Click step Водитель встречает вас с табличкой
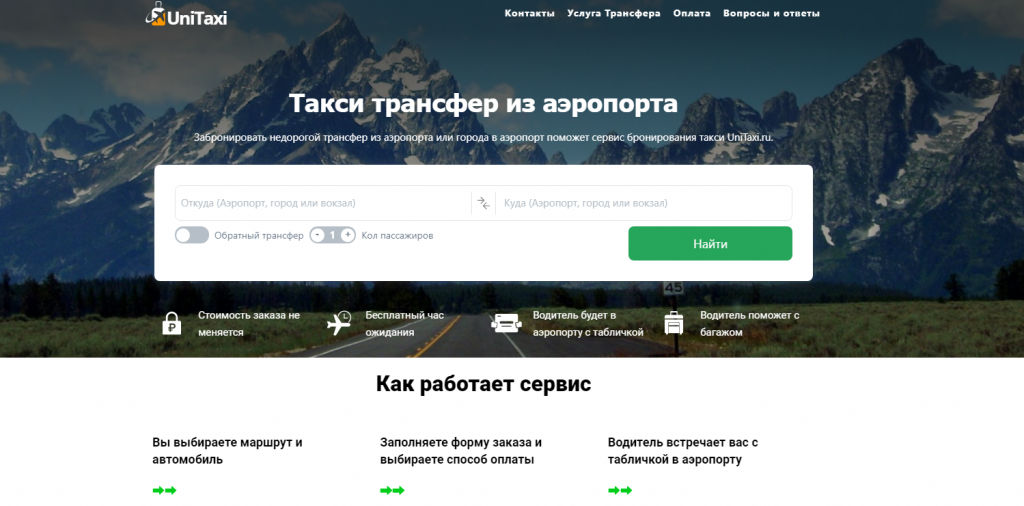The image size is (1024, 506). [x=682, y=451]
